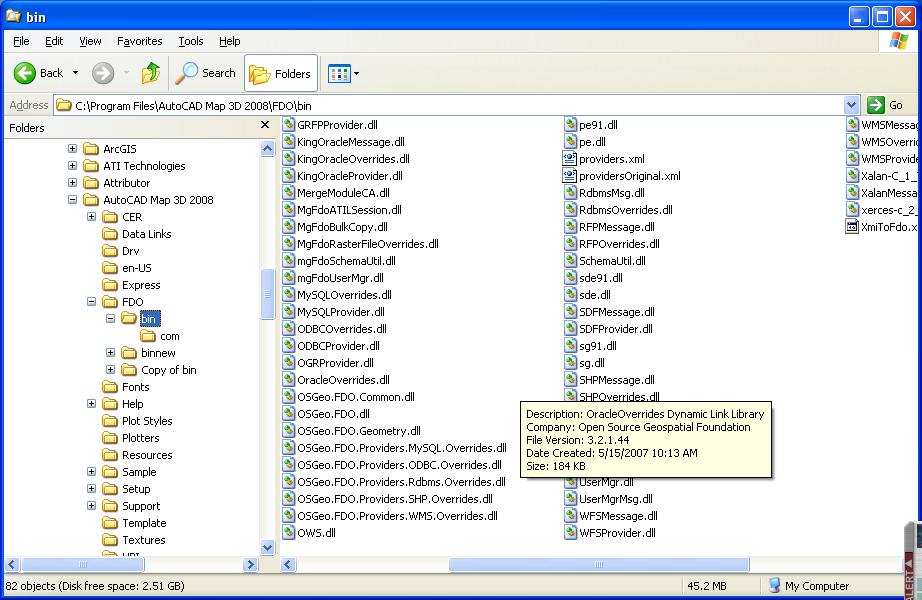Select the MySQLProvider.dll file icon
The image size is (922, 600).
click(x=288, y=312)
